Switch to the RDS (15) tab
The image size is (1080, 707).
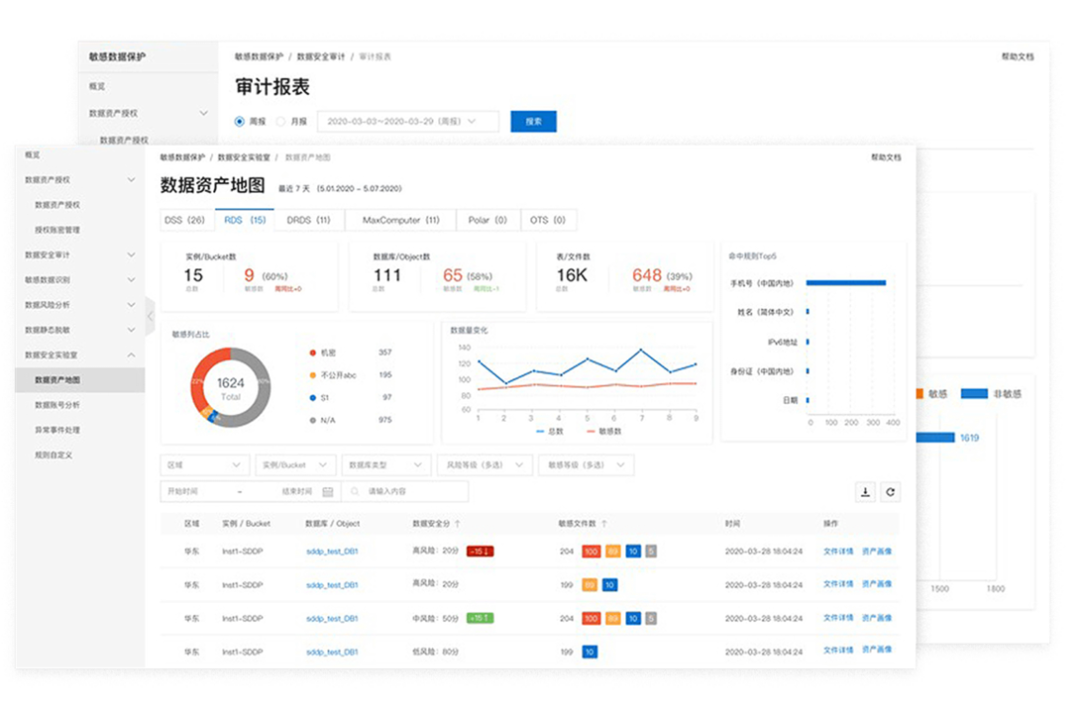click(245, 221)
